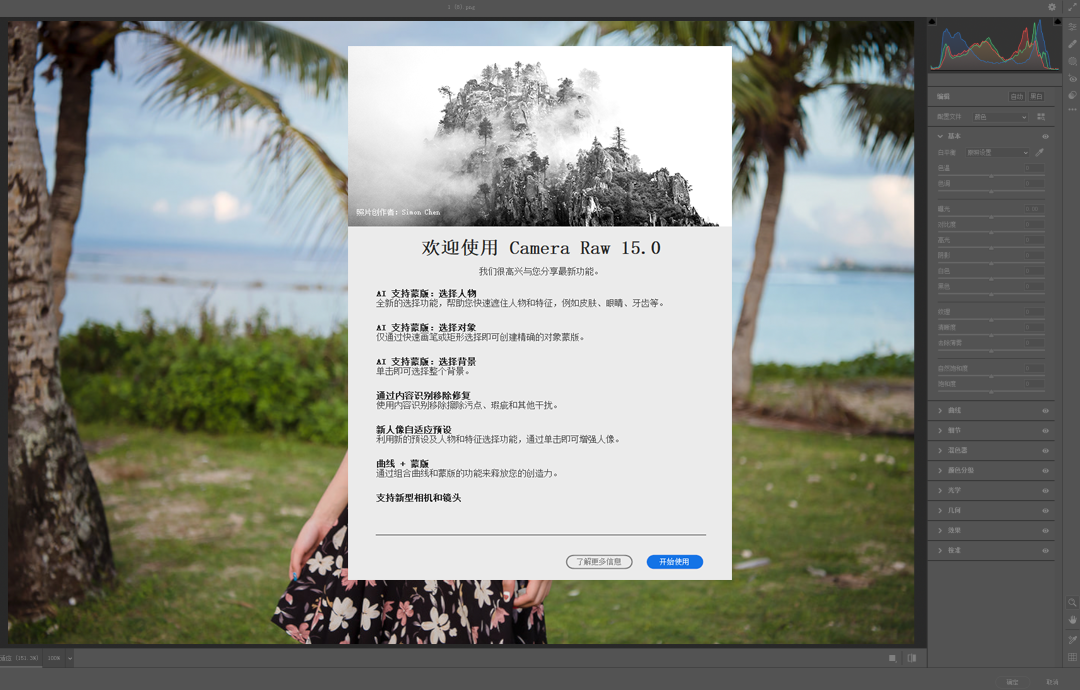Click the 新人像自适应预设 heading
This screenshot has width=1080, height=690.
point(414,430)
